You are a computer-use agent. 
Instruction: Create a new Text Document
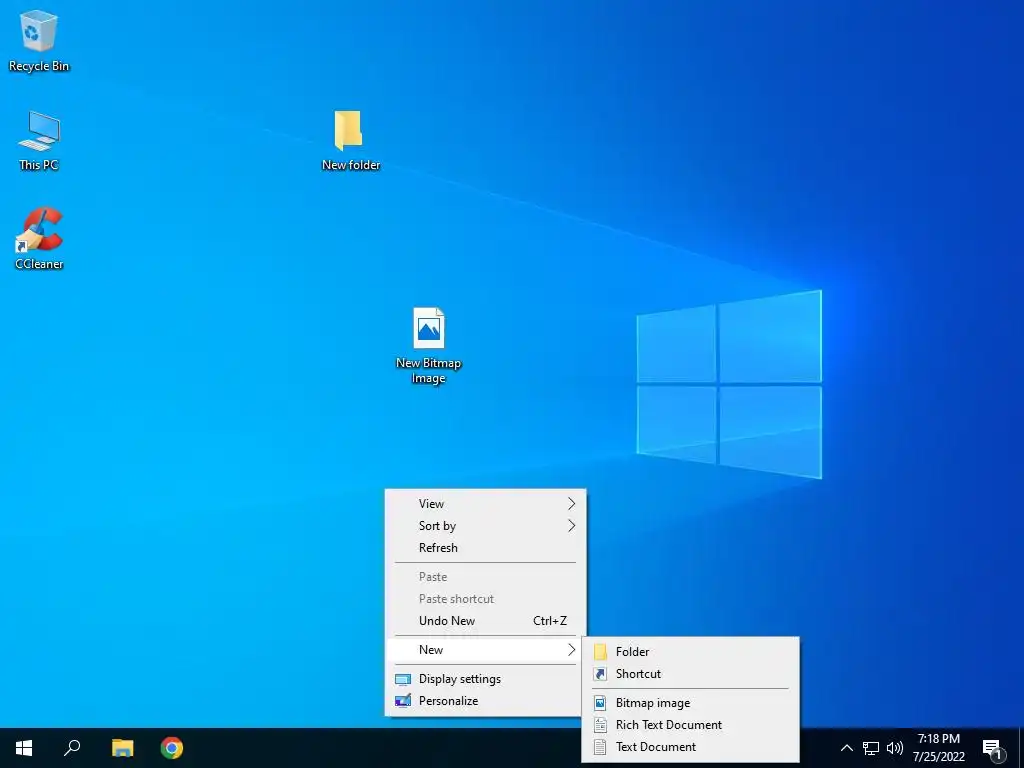point(690,747)
